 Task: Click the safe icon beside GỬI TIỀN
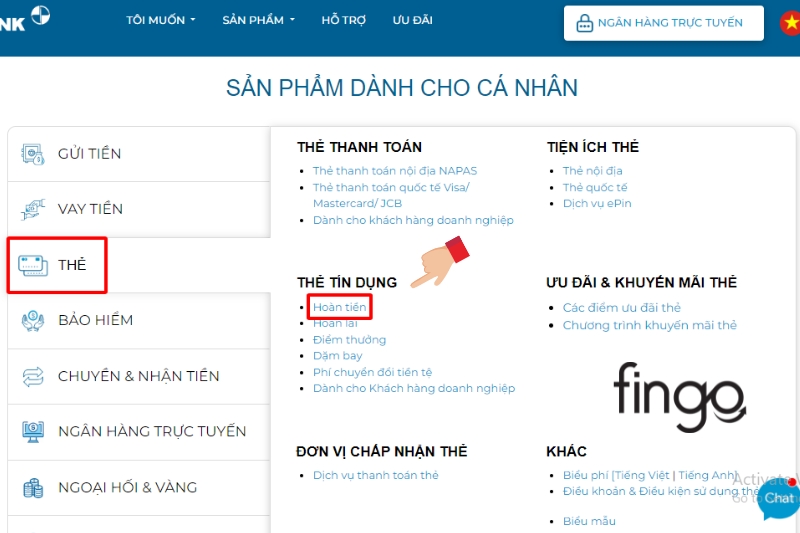pyautogui.click(x=33, y=154)
